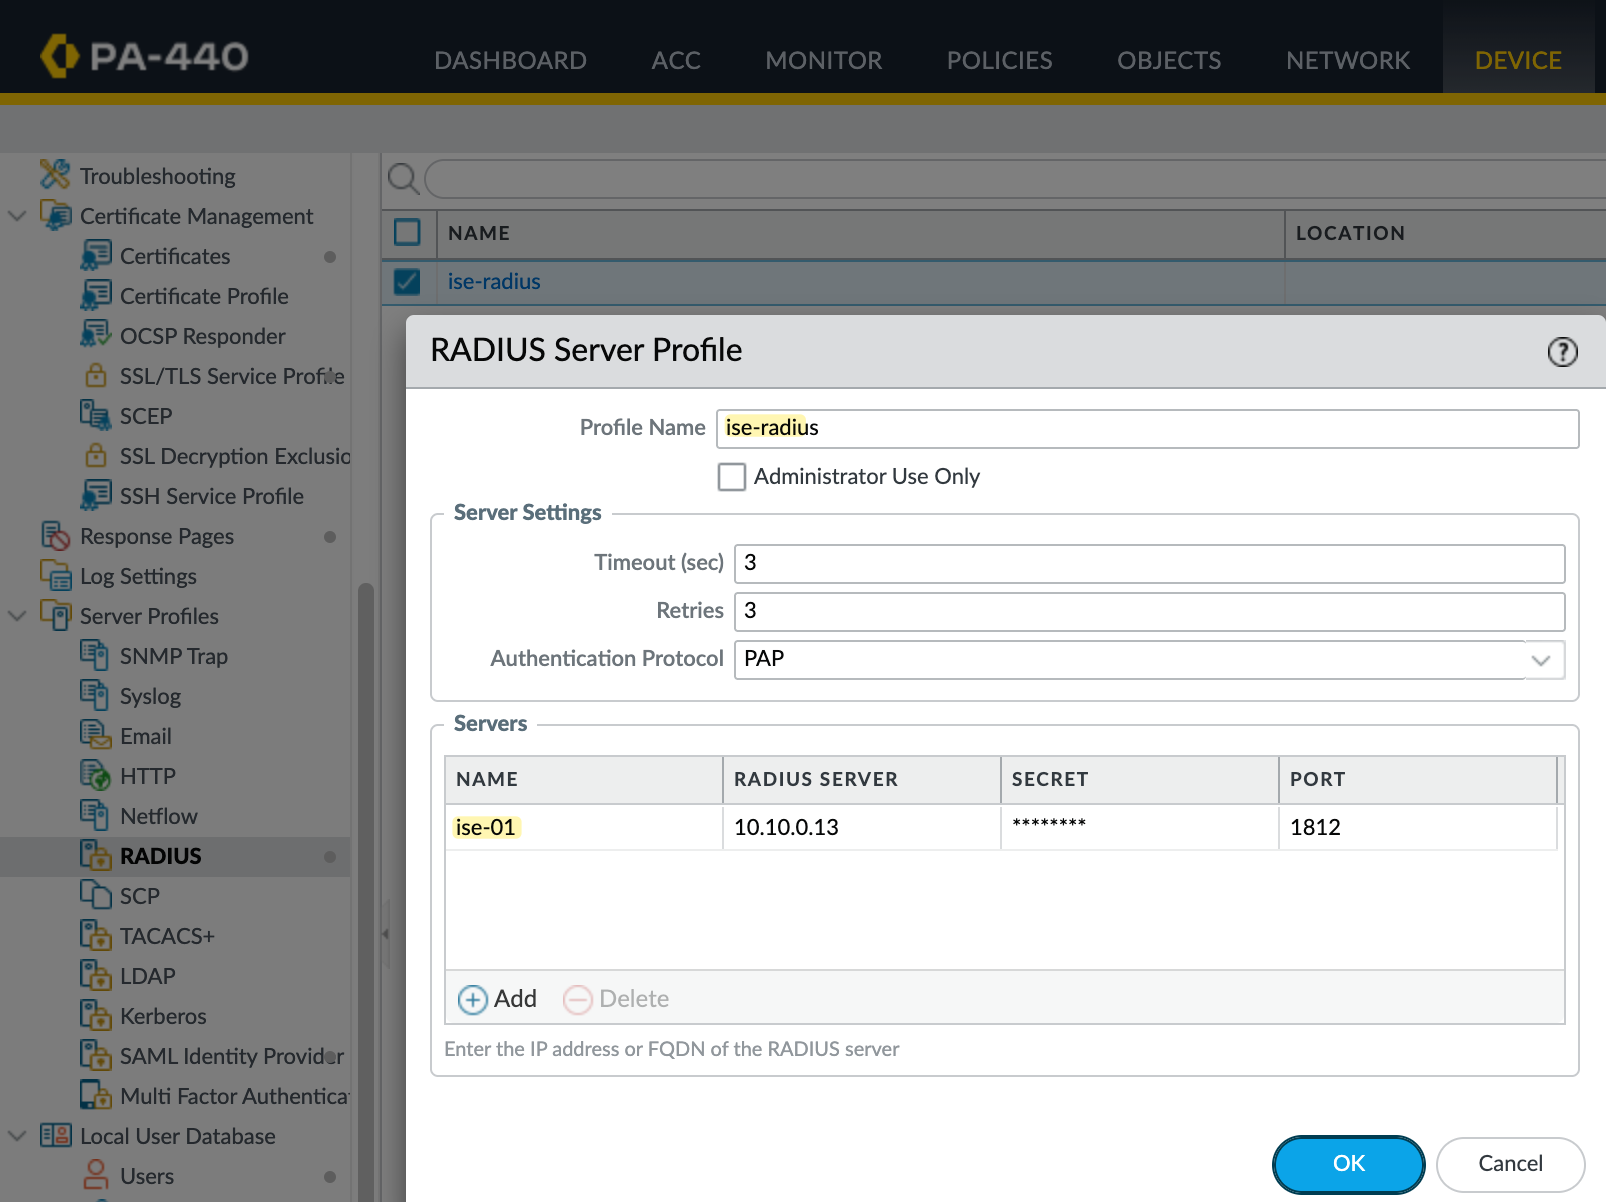Click the SSL/TLS Service Profile lock icon
1606x1202 pixels.
click(x=96, y=375)
